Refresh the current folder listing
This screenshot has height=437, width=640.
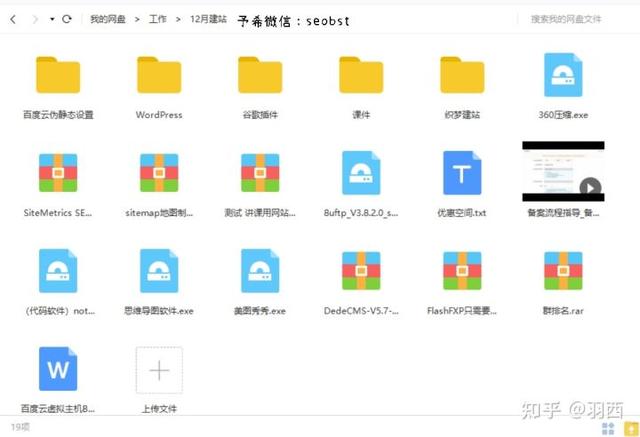click(x=67, y=19)
